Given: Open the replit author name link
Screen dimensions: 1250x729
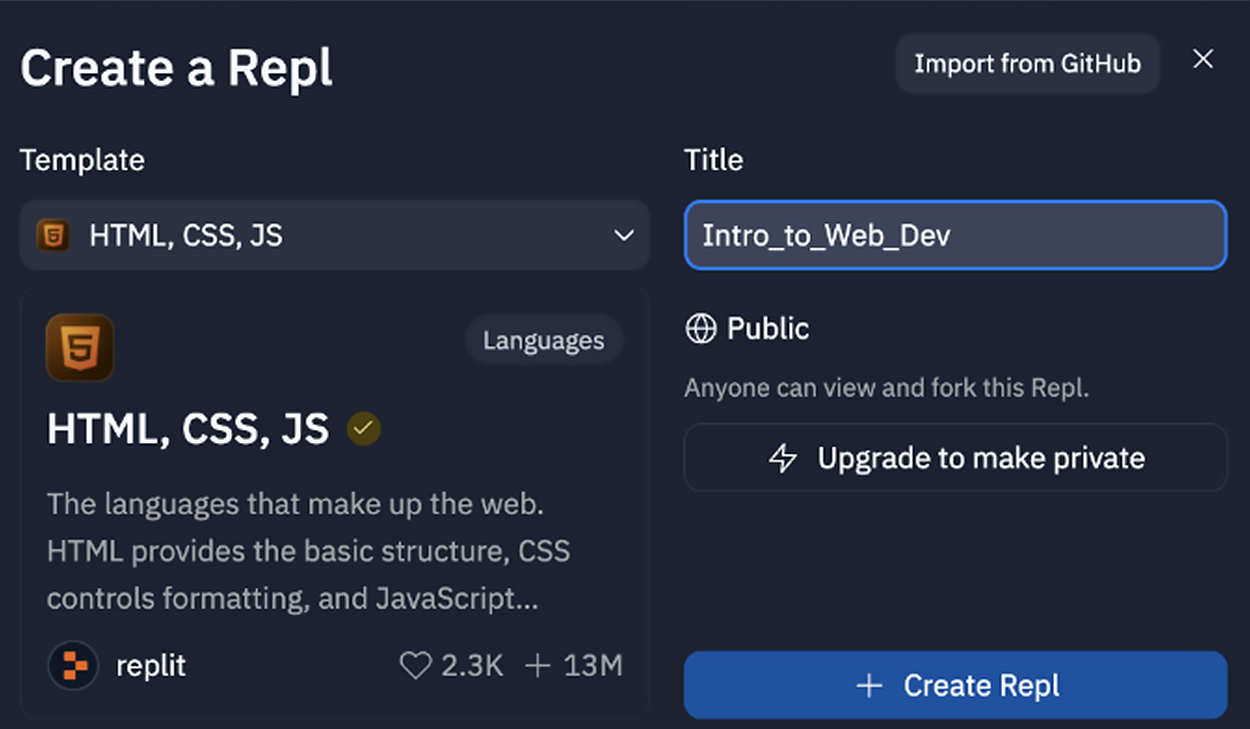Looking at the screenshot, I should (x=151, y=666).
